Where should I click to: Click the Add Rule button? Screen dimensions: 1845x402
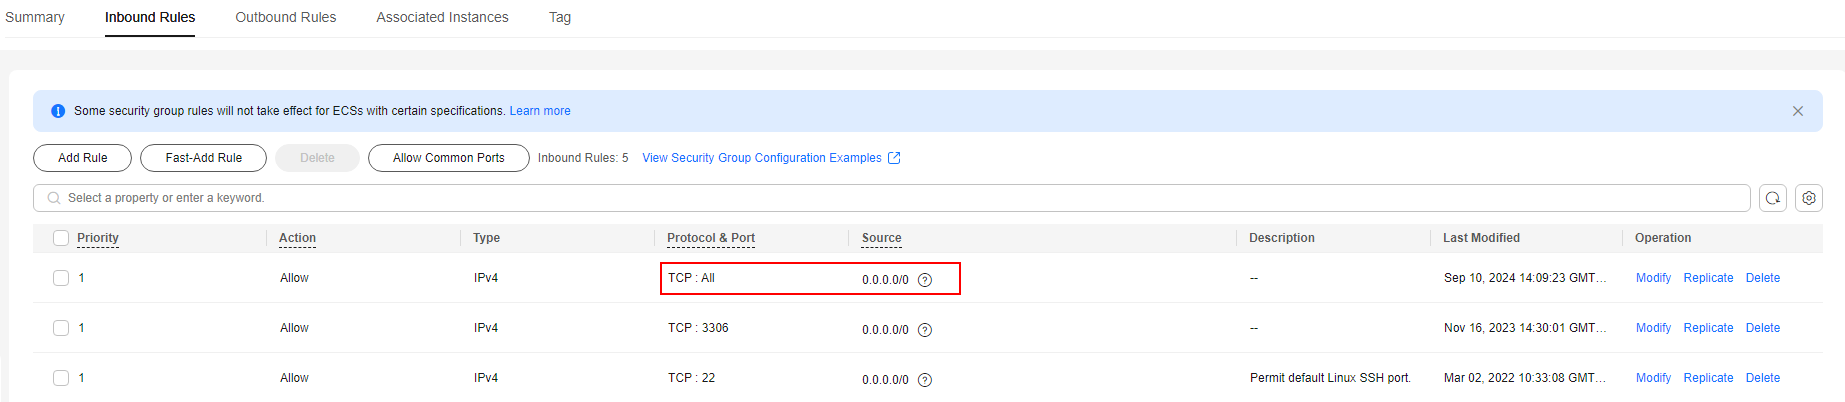[83, 158]
